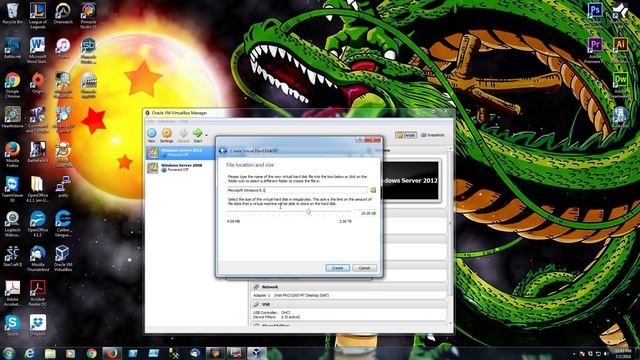The image size is (640, 360).
Task: Select the Adobe Acrobat desktop icon
Action: tap(12, 293)
